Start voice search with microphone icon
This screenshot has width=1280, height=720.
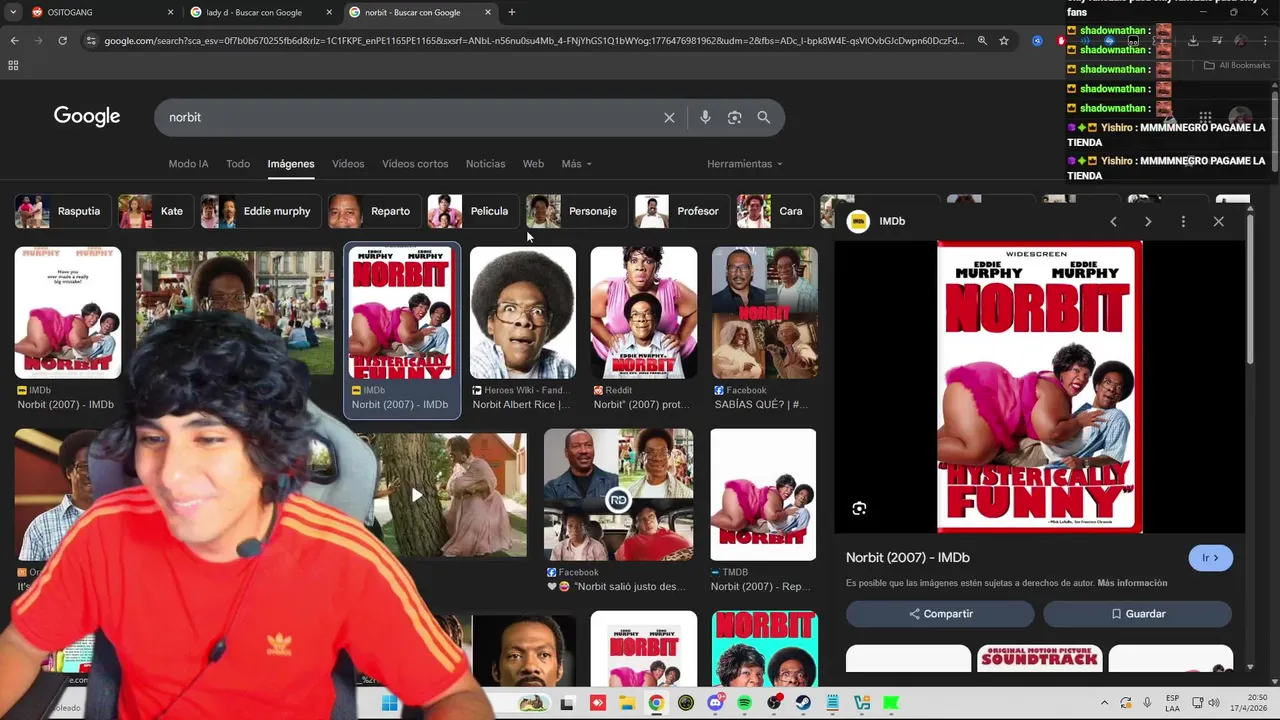point(705,117)
